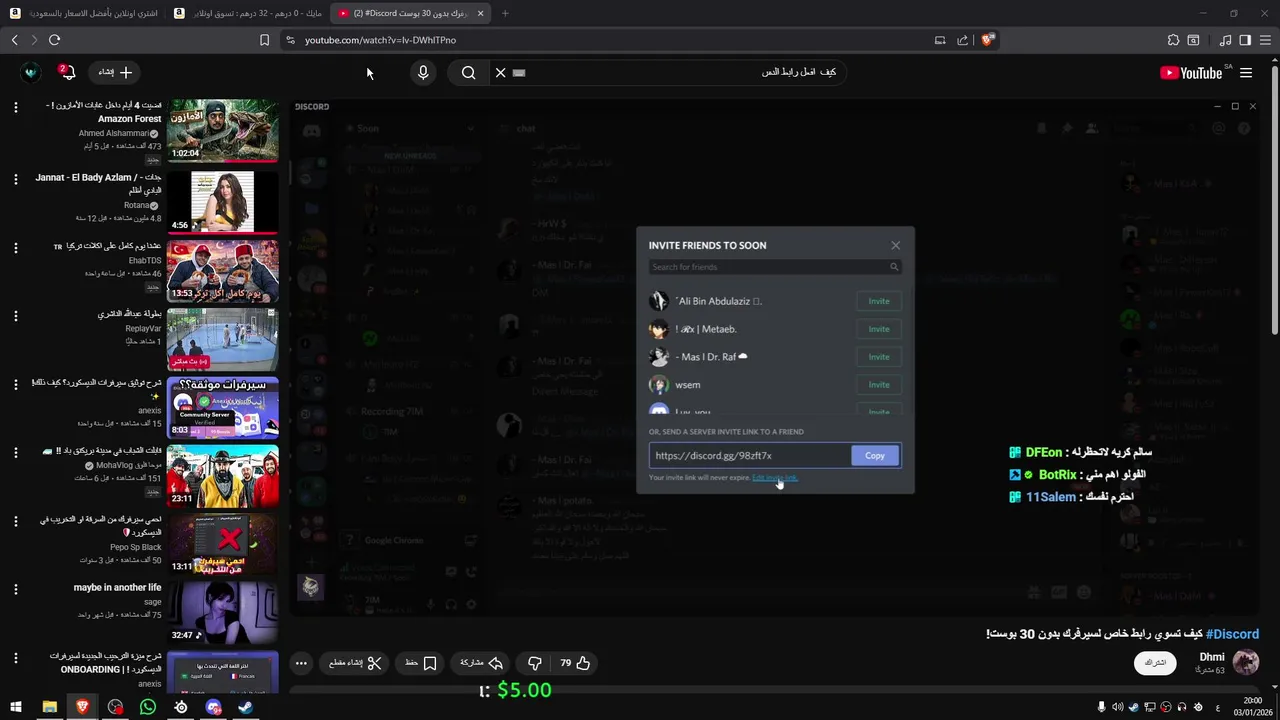Bookmark this page in address bar

coord(264,40)
